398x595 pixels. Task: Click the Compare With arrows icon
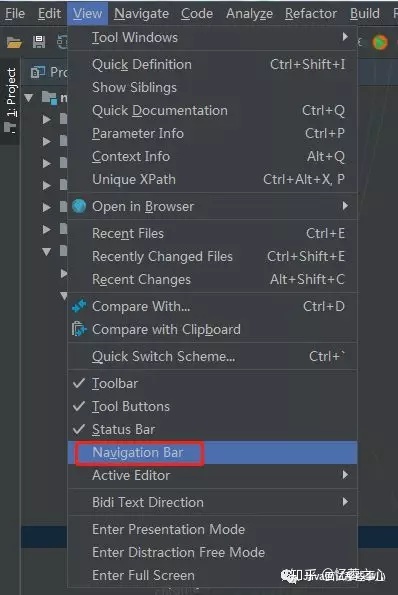pos(79,306)
